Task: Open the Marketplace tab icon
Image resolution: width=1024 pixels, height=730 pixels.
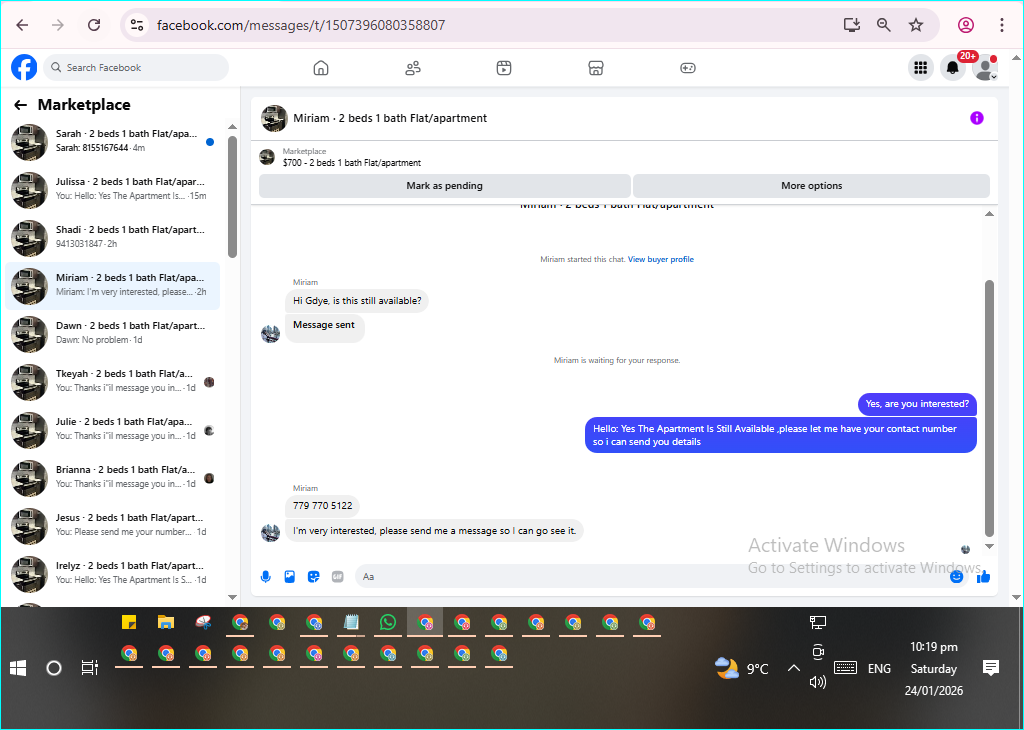Action: pyautogui.click(x=596, y=68)
